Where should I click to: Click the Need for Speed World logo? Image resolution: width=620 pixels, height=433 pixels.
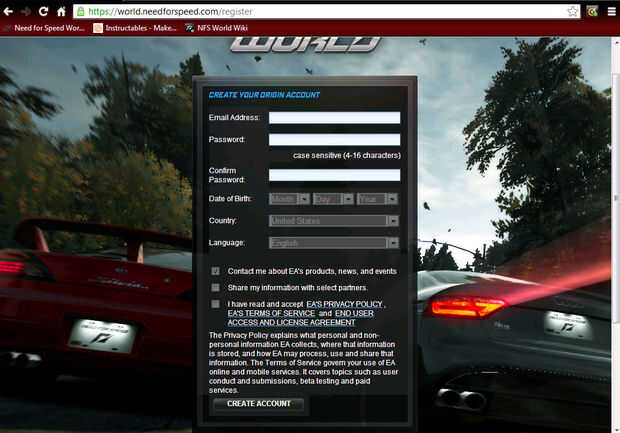click(305, 44)
